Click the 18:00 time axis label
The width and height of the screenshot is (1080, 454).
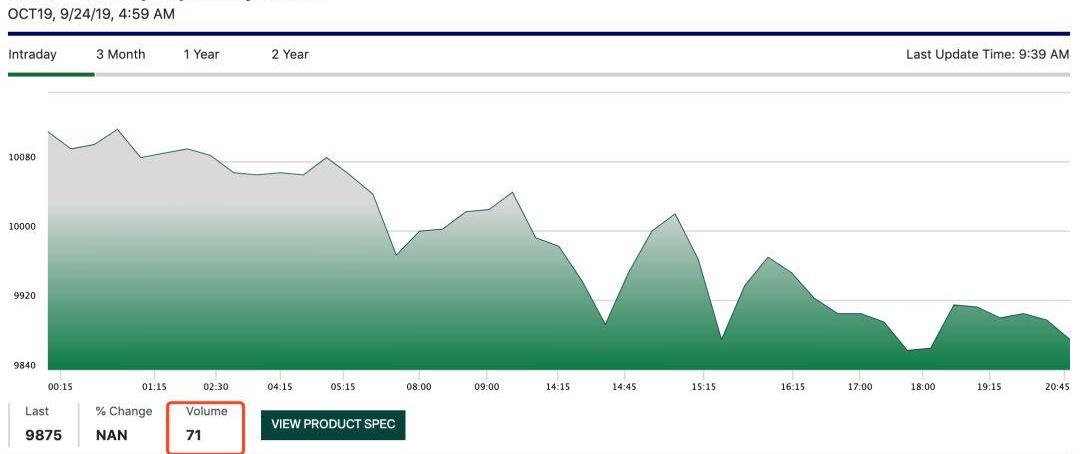922,386
